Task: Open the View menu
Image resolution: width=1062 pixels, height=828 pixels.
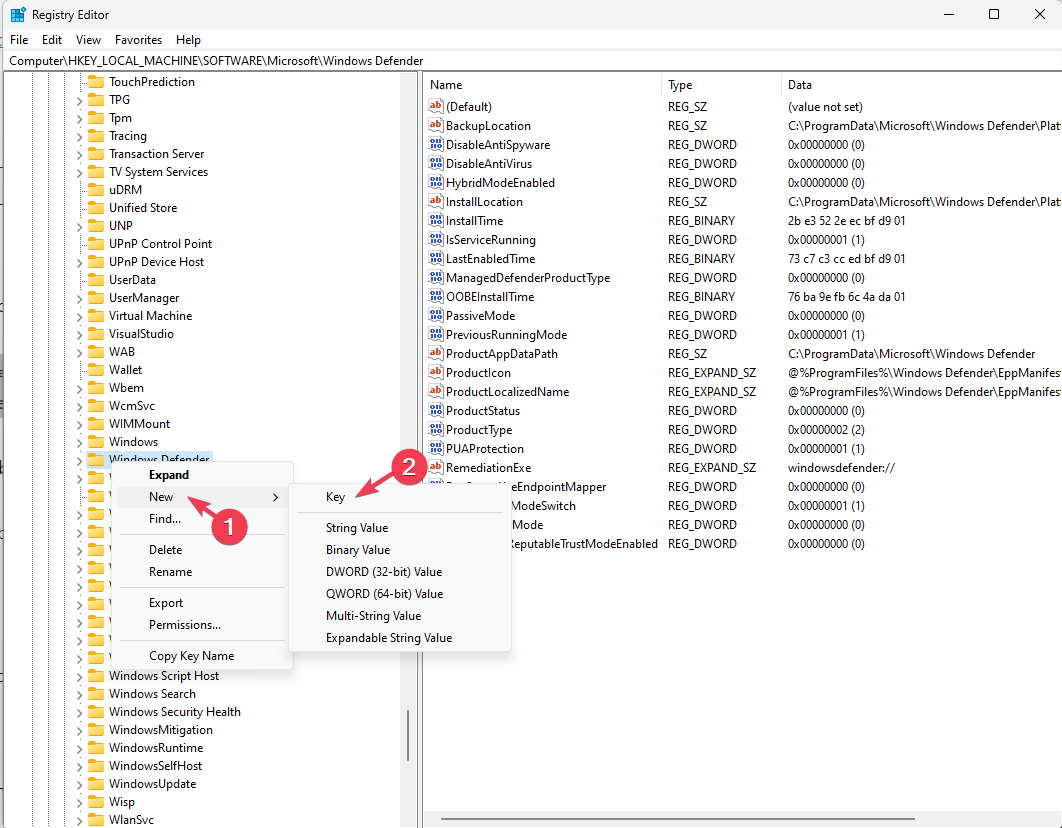Action: point(88,40)
